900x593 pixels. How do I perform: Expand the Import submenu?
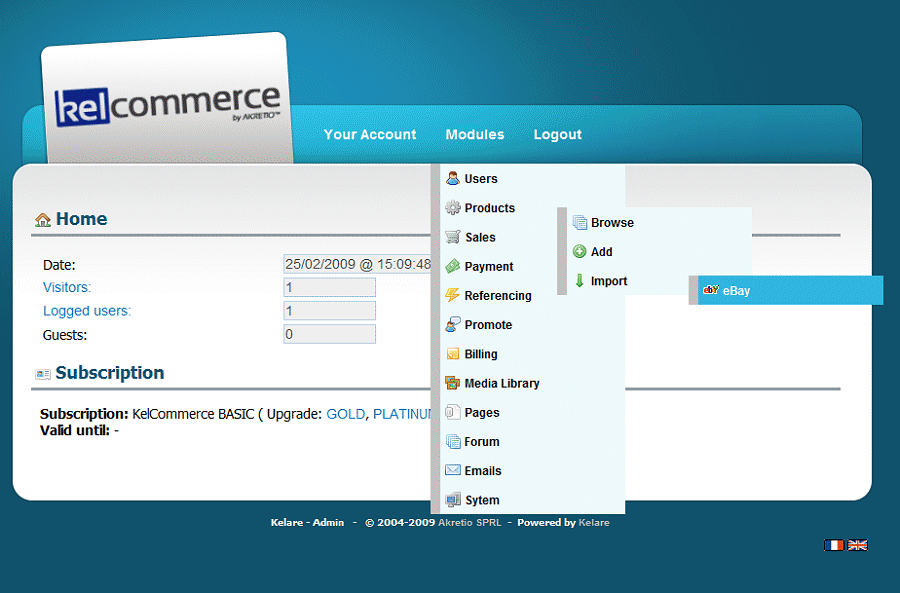tap(608, 281)
